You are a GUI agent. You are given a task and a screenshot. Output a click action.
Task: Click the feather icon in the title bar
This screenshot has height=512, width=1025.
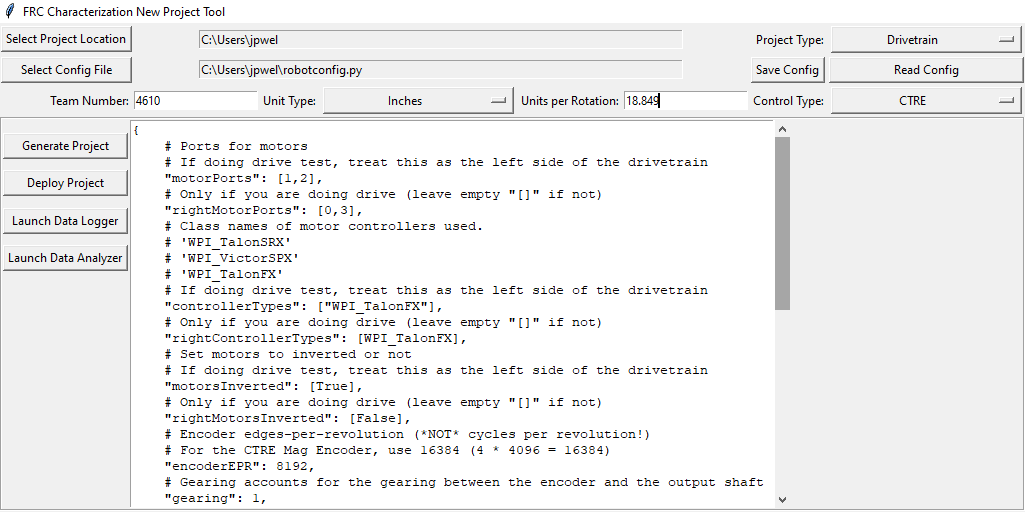click(x=9, y=11)
